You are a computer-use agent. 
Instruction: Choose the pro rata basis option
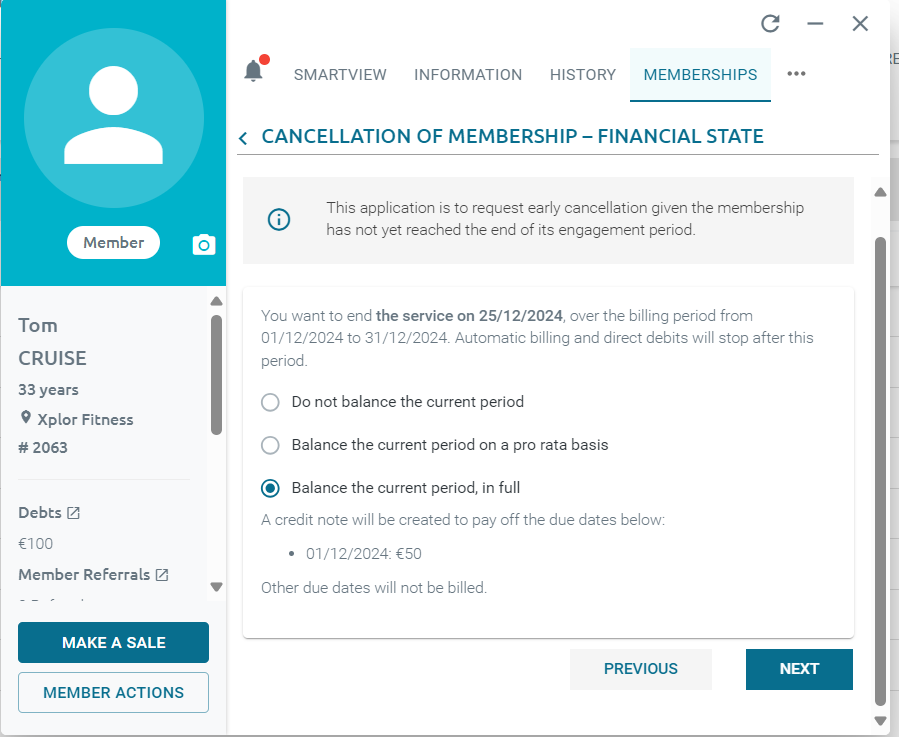tap(270, 445)
